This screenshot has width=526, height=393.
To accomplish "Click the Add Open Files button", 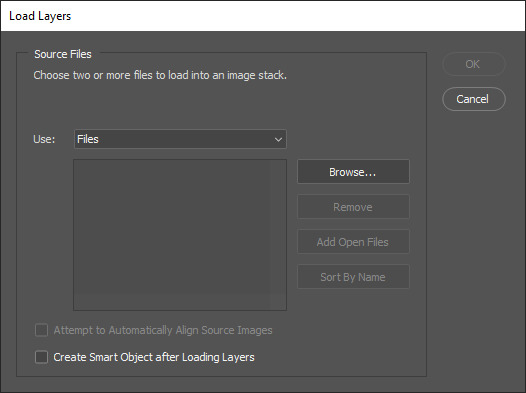I will [353, 242].
